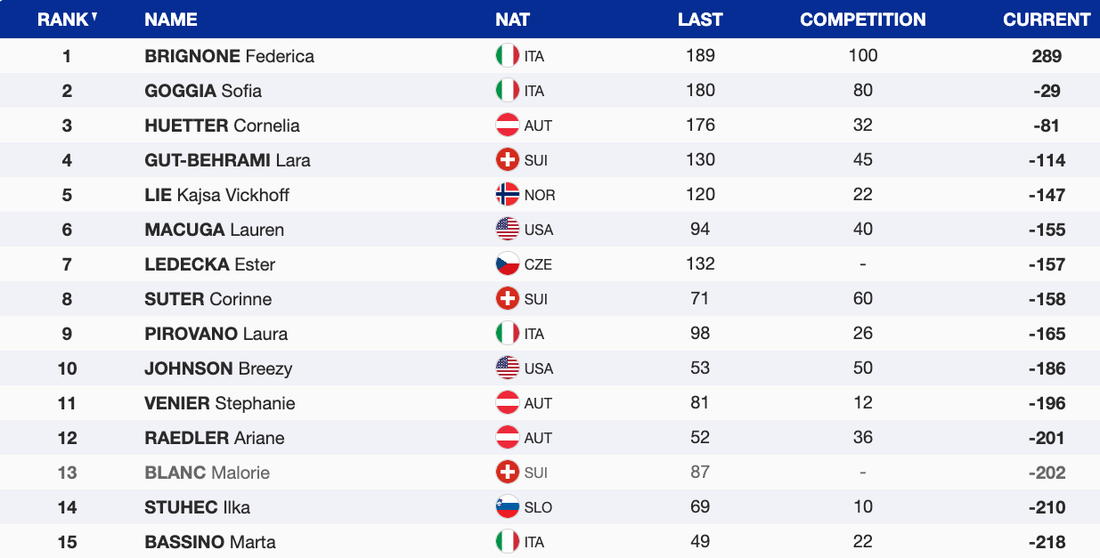Screen dimensions: 1100x558
Task: Sort by COMPETITION column header
Action: click(x=862, y=19)
